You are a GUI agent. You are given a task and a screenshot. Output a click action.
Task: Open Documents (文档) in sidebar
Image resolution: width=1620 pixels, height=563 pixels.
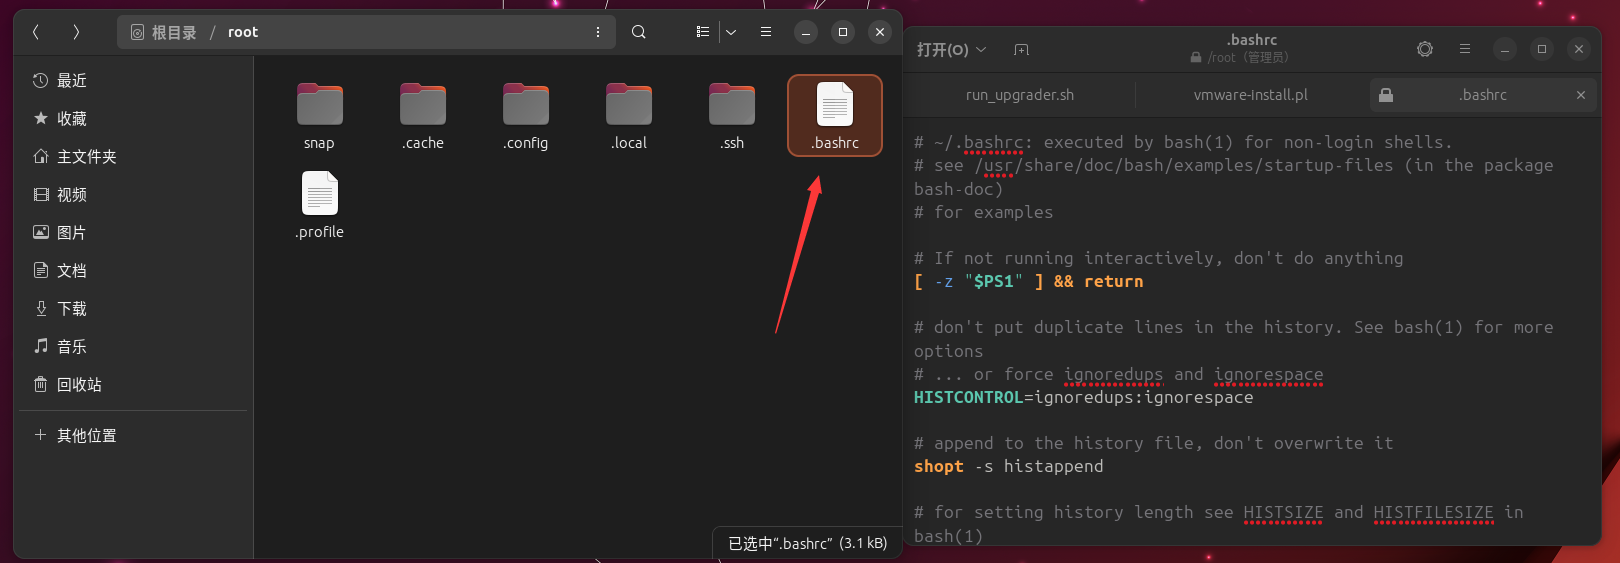132,270
